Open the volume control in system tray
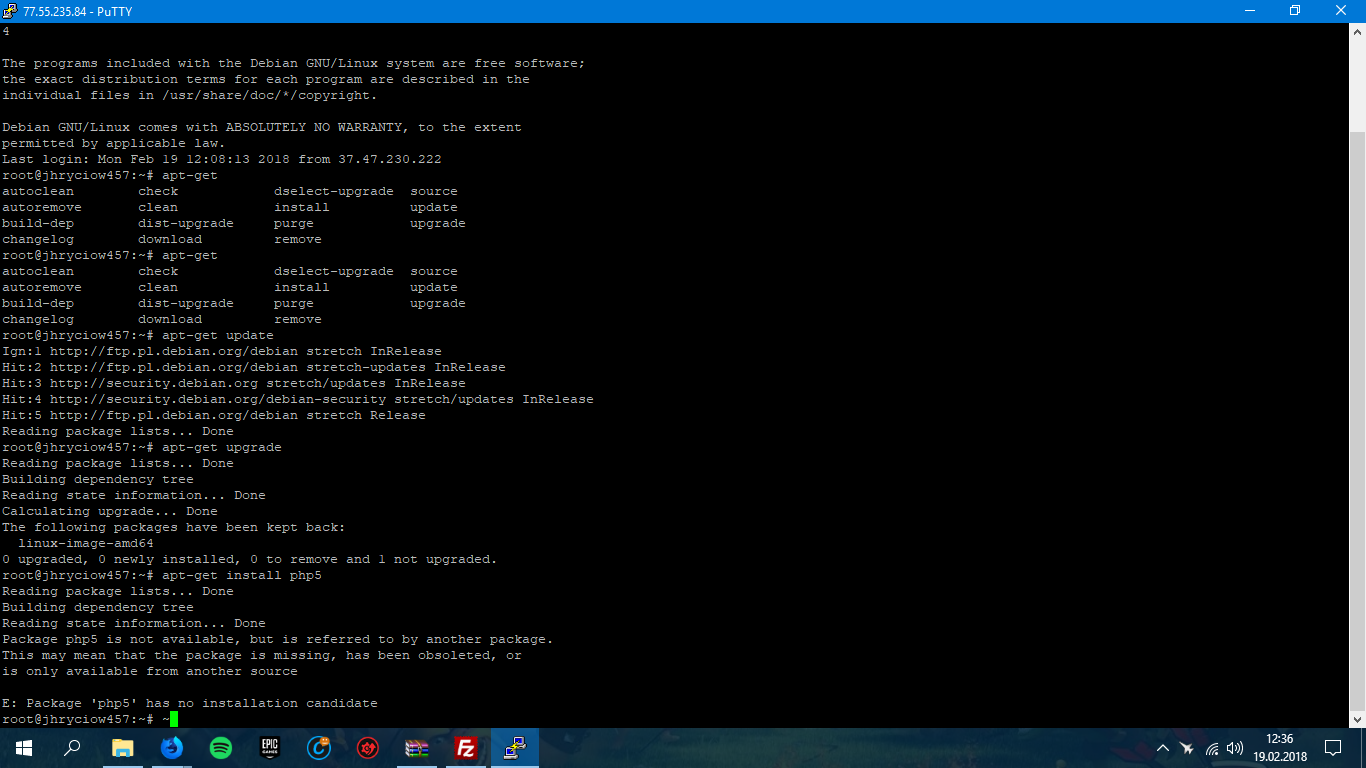The image size is (1366, 768). [x=1235, y=748]
